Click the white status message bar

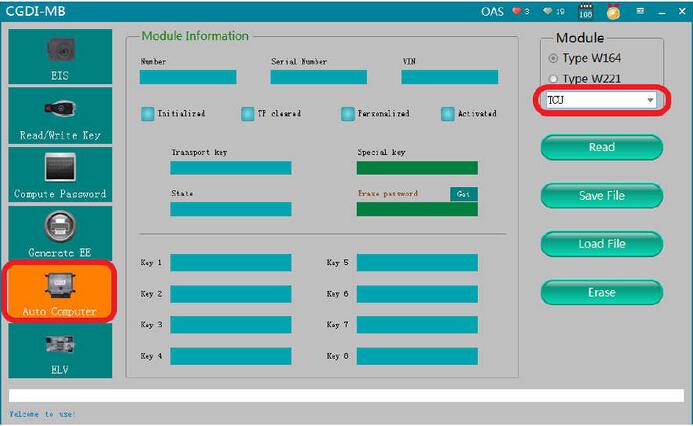(346, 396)
